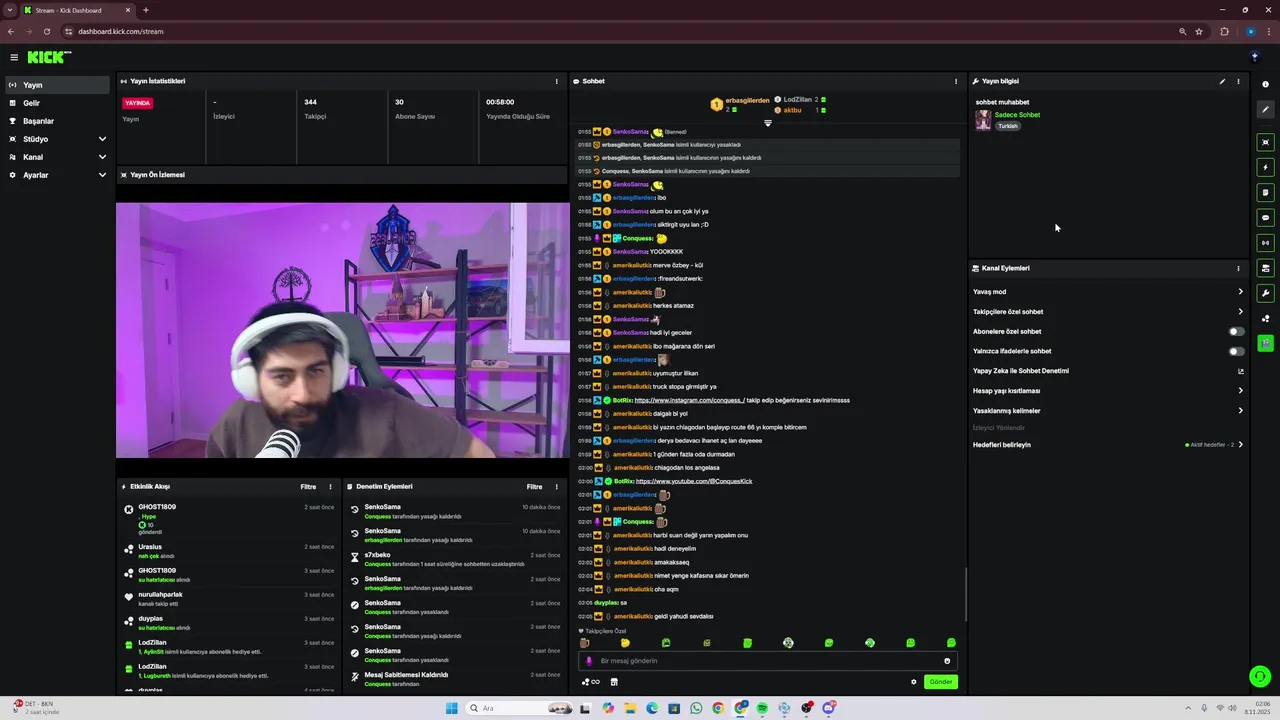Open WhatsApp from the taskbar
The image size is (1280, 720).
(x=696, y=708)
